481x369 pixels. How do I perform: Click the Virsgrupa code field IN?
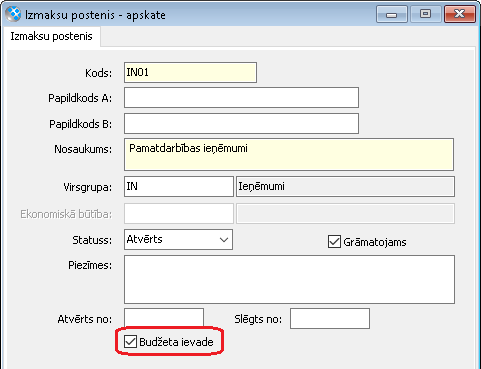coord(179,186)
